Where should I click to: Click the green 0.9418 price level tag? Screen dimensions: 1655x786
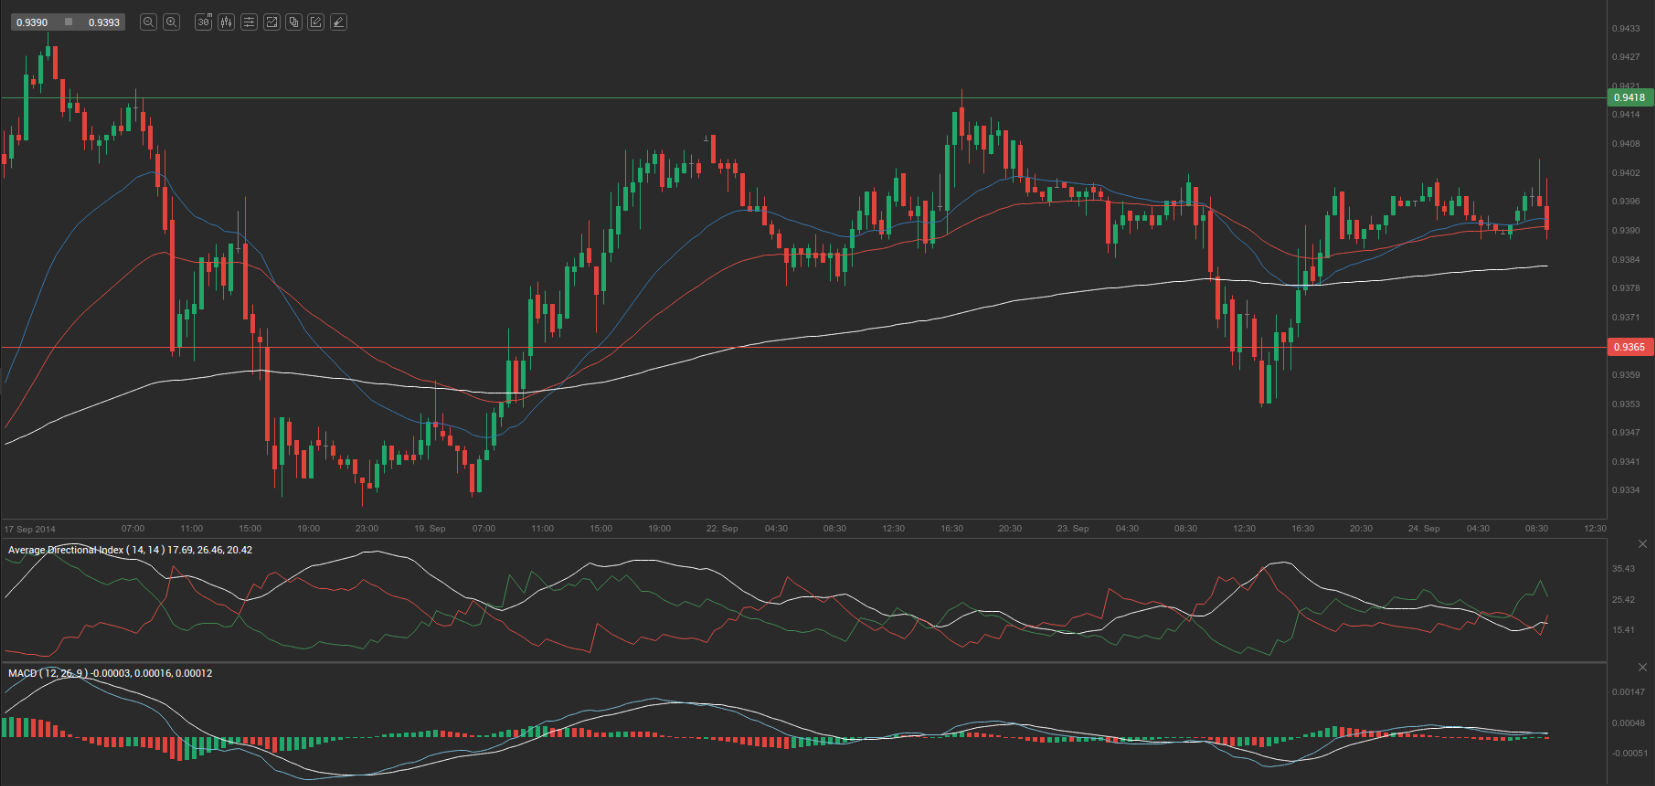pyautogui.click(x=1629, y=98)
